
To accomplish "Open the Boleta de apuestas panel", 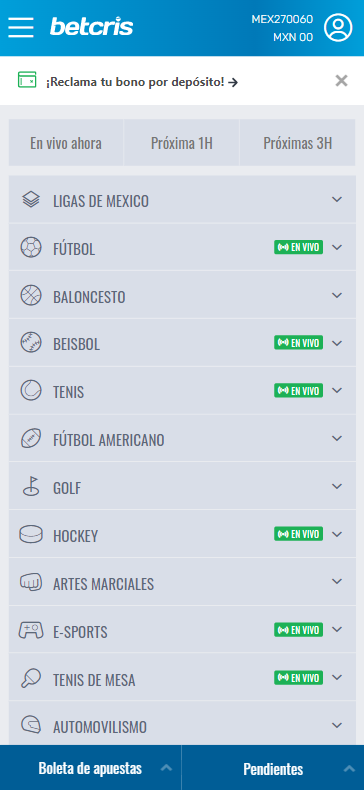I will pos(91,768).
